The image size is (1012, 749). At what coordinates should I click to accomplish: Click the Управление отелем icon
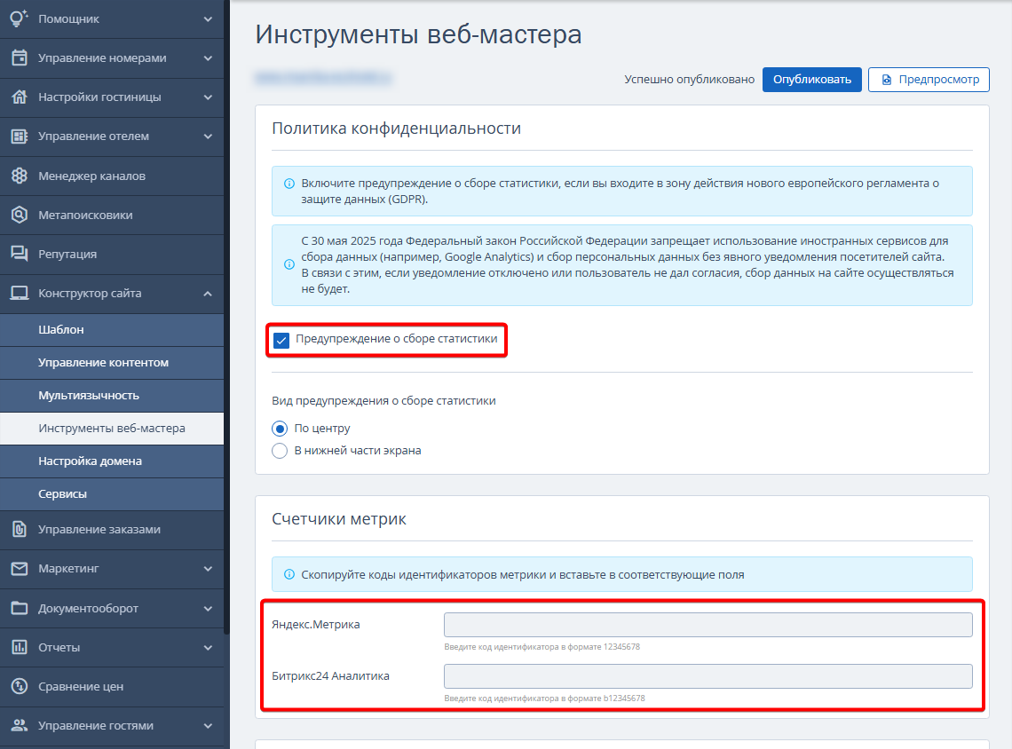[x=19, y=136]
